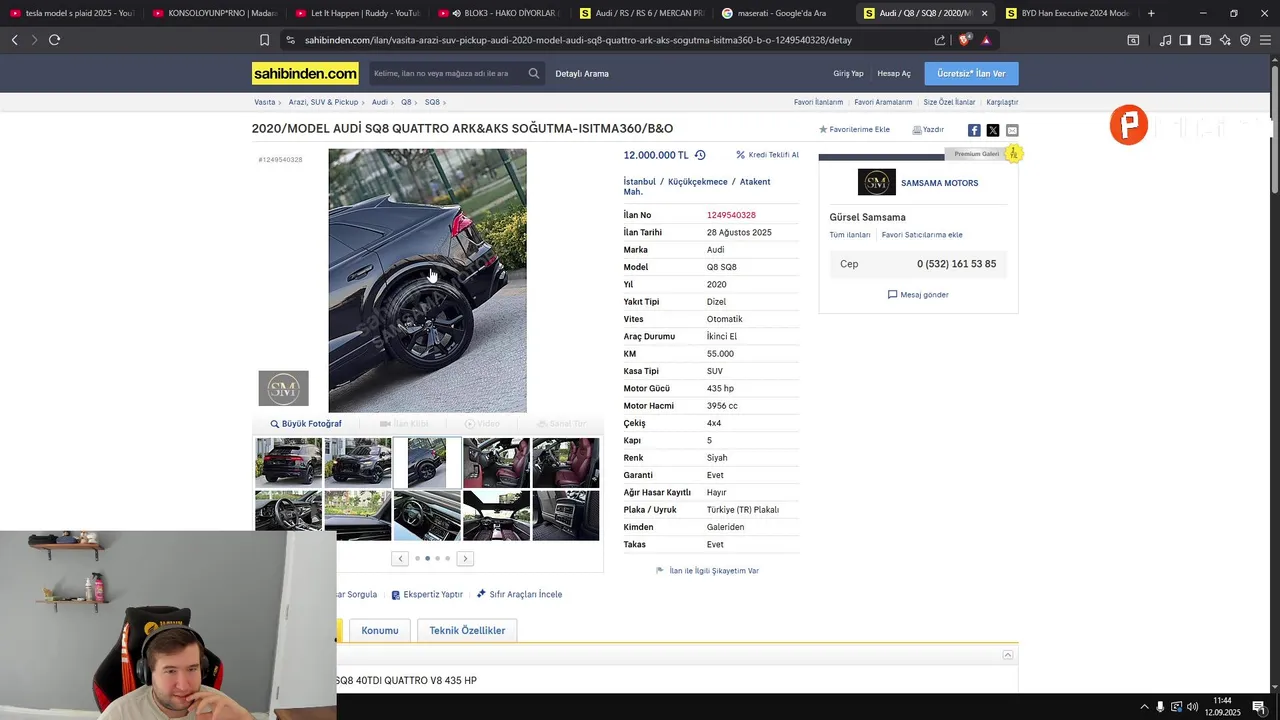Open Brave Shields lion icon
The image size is (1280, 720).
click(964, 40)
